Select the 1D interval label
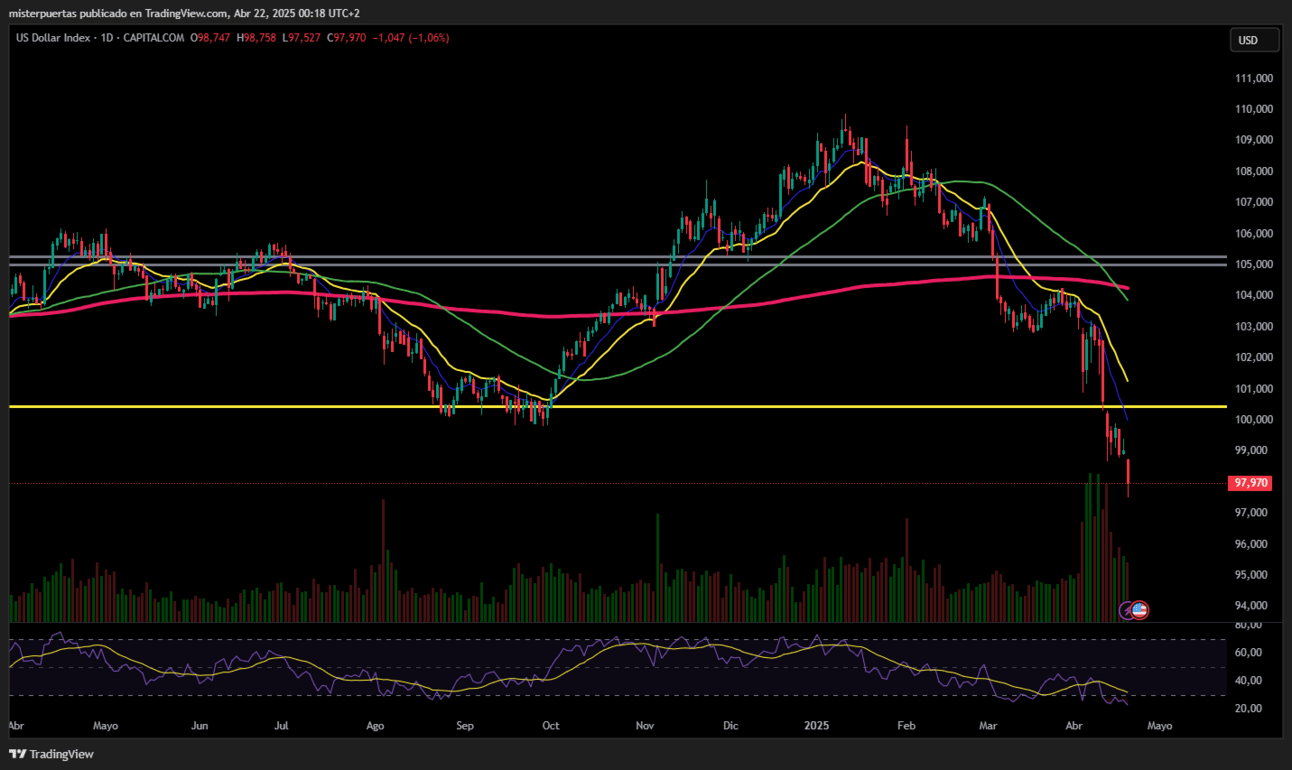 [x=106, y=38]
